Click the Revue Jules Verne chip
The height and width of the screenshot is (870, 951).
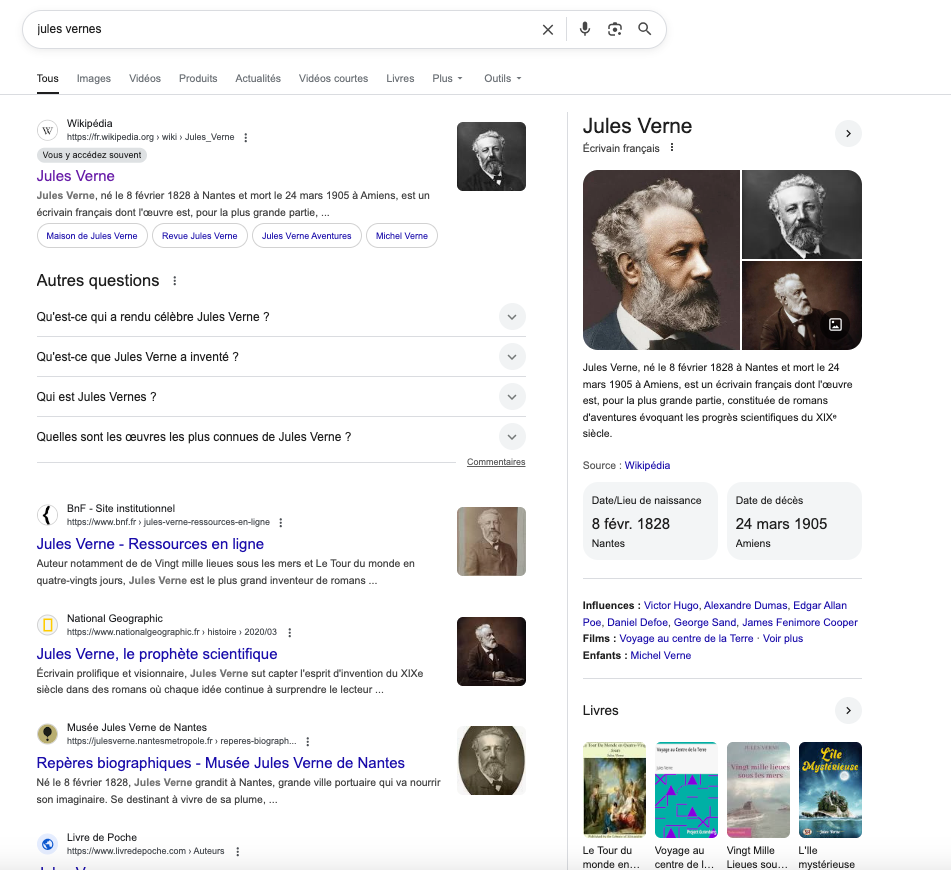(x=200, y=236)
